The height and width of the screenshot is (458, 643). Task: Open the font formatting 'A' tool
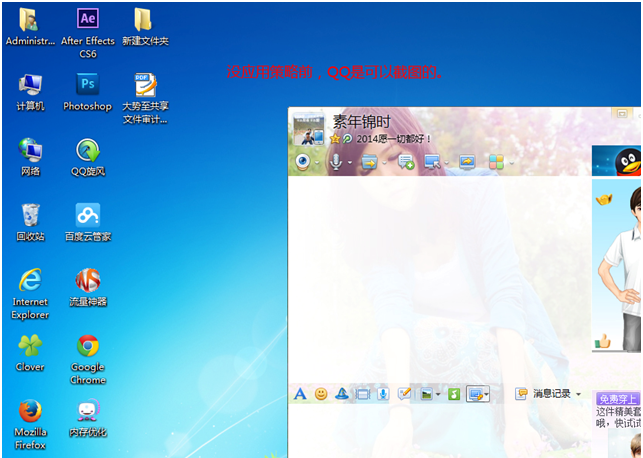tap(299, 394)
